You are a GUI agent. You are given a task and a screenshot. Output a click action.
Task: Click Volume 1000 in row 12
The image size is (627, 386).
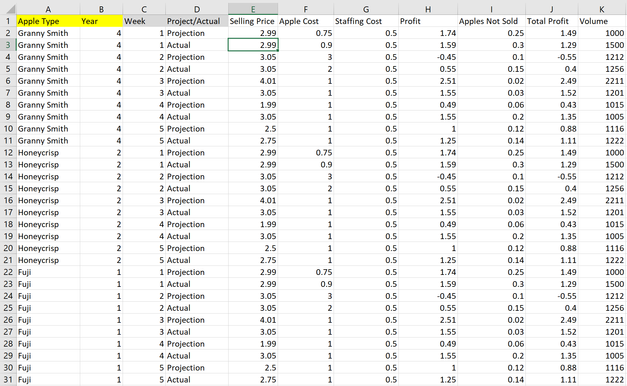(x=615, y=153)
